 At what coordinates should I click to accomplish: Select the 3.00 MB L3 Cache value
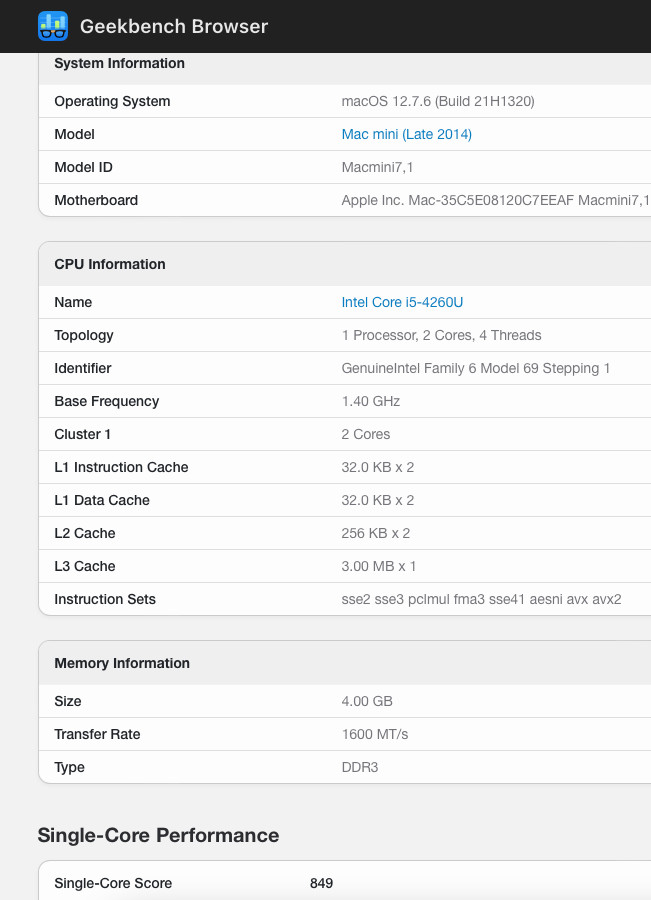coord(379,566)
